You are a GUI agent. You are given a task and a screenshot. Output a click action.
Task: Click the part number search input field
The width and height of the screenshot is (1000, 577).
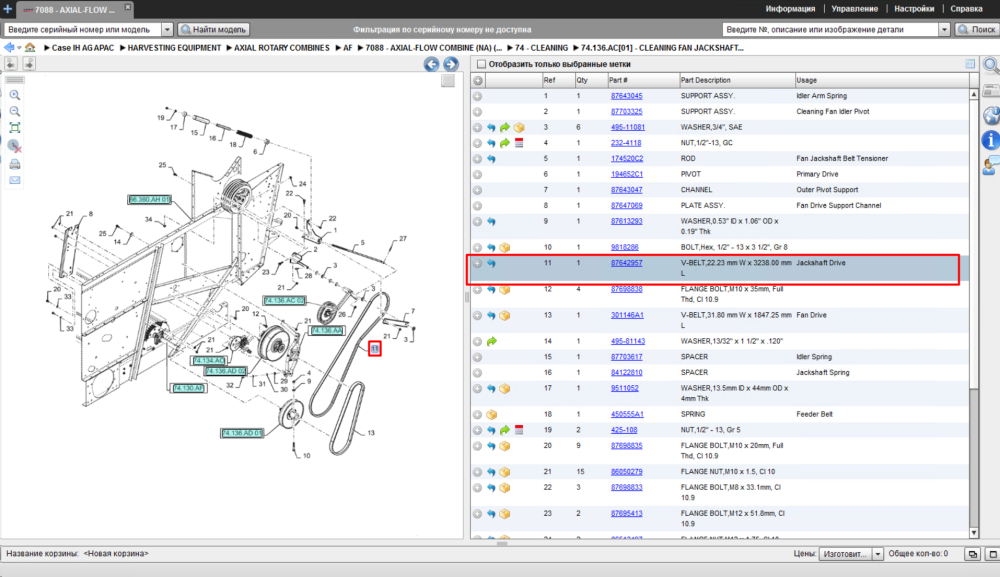click(831, 29)
